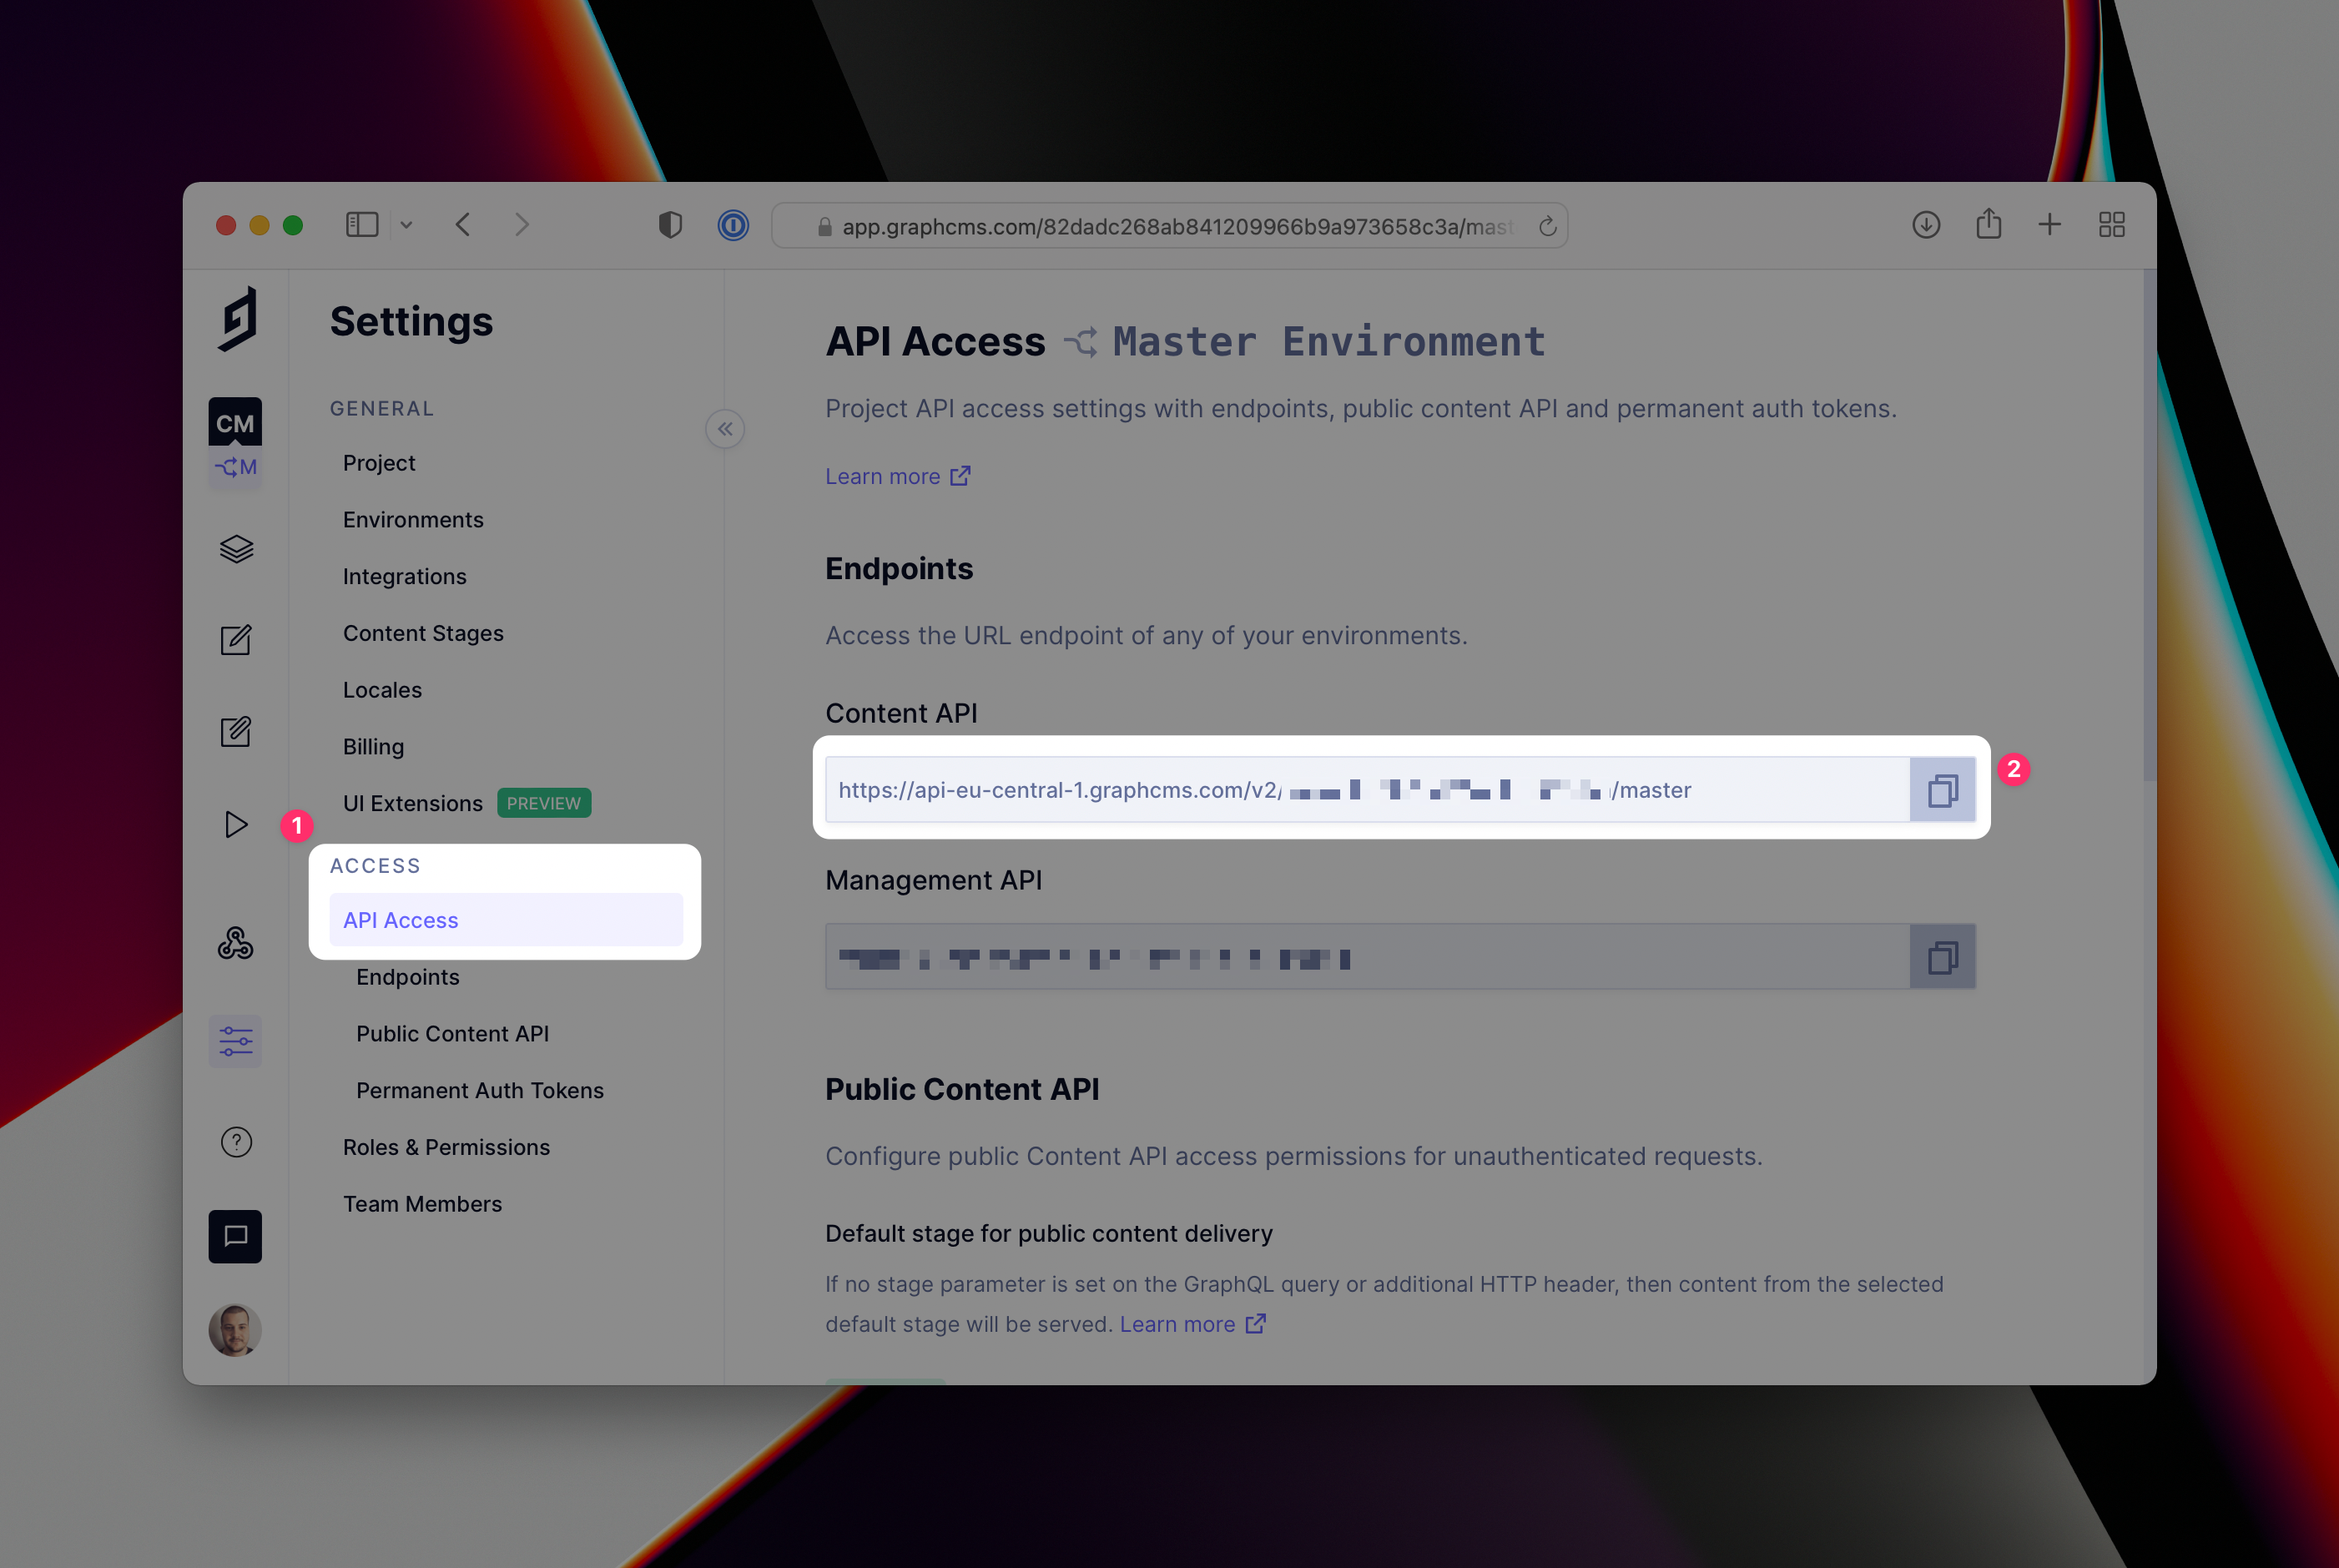
Task: Toggle the Safari sidebar button
Action: [x=362, y=225]
